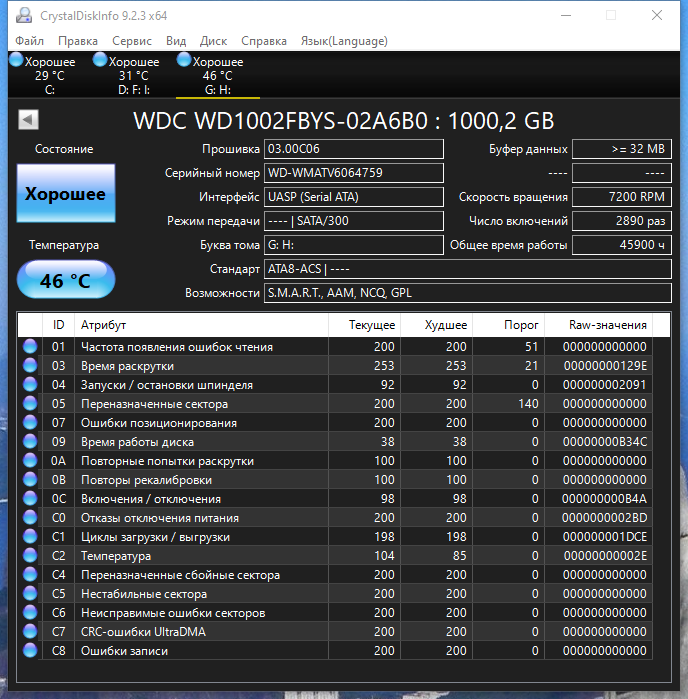Screen dimensions: 688x699
Task: Click the Raw-значения column header
Action: click(x=598, y=325)
